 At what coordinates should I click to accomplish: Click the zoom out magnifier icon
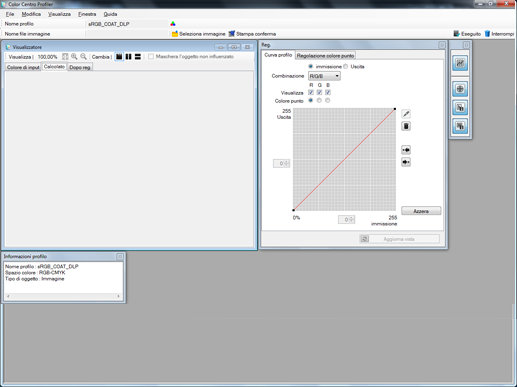pyautogui.click(x=83, y=57)
